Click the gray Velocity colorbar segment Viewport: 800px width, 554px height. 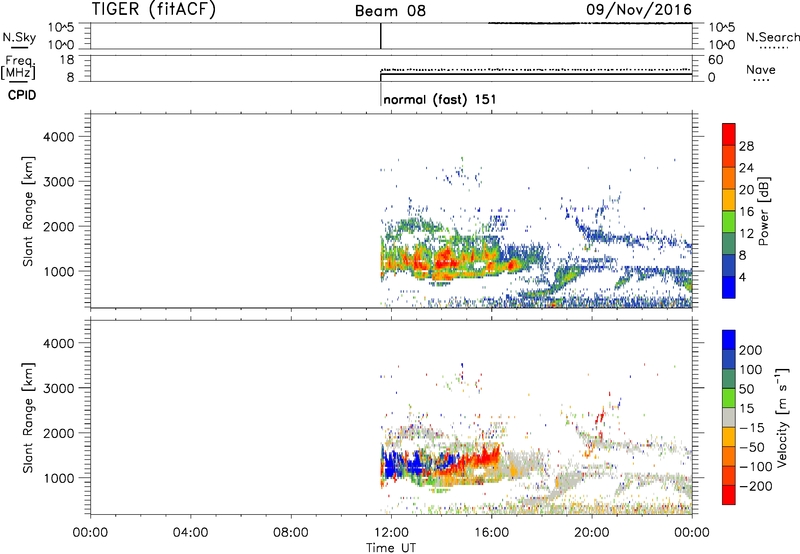click(x=729, y=417)
